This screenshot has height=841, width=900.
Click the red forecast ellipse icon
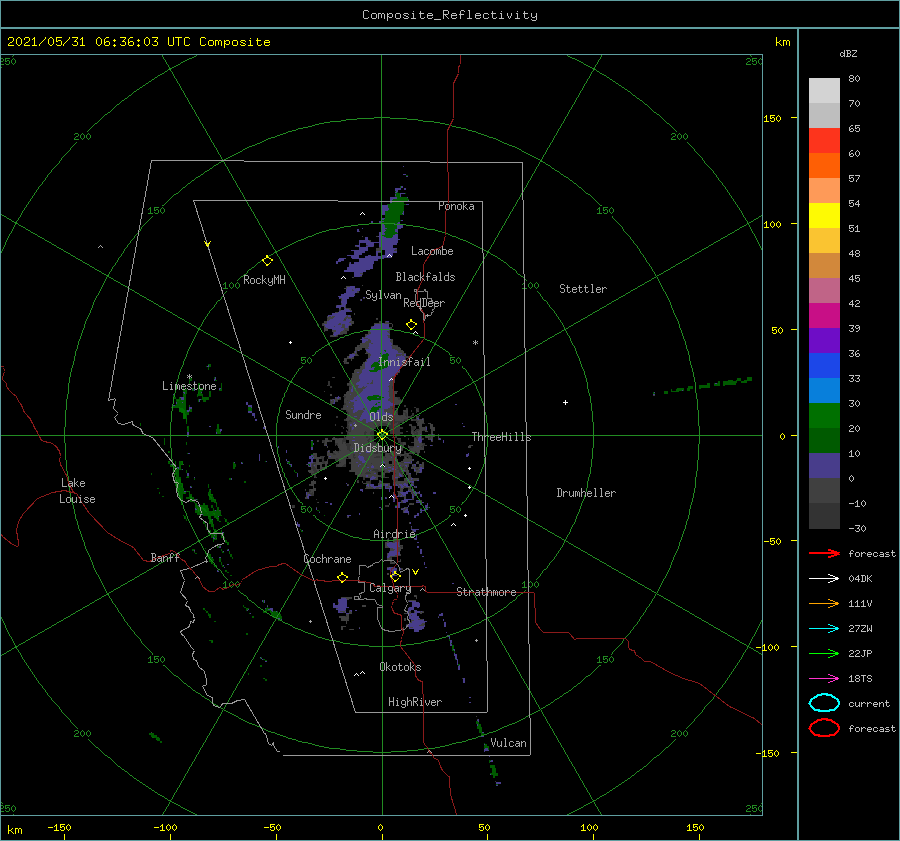click(824, 728)
